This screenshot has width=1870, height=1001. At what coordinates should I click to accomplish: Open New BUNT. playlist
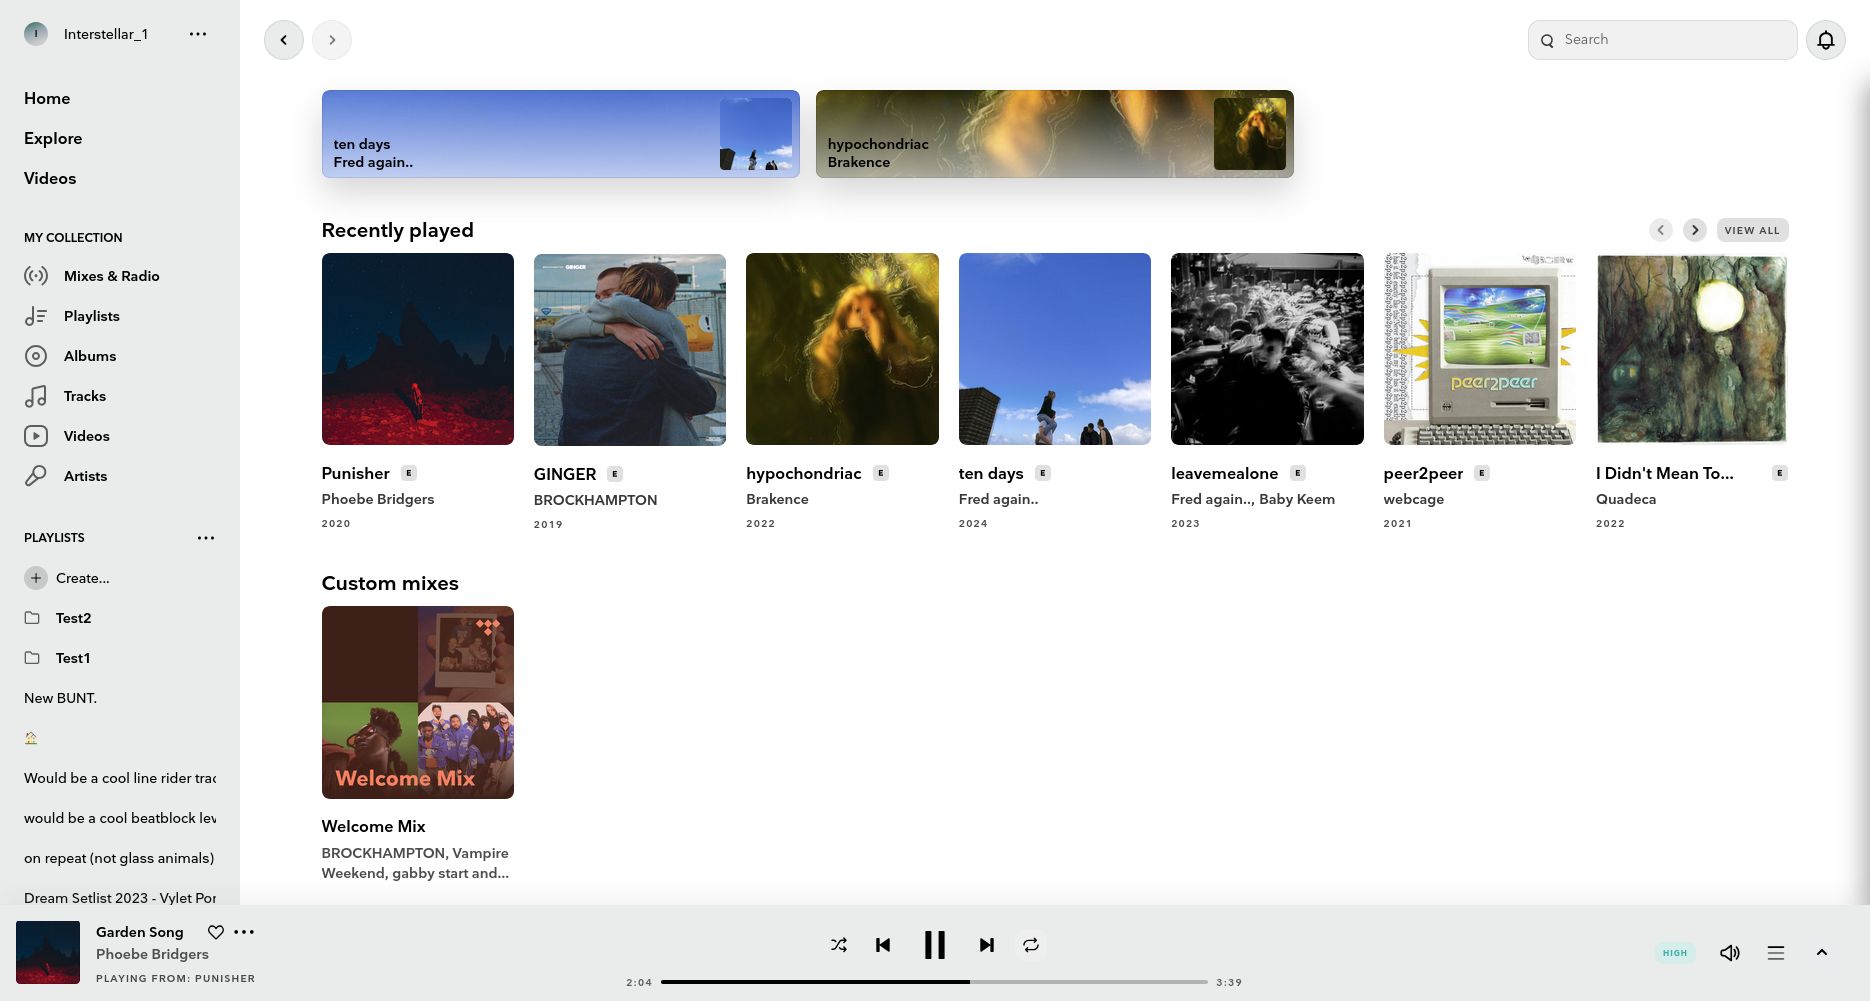click(60, 698)
